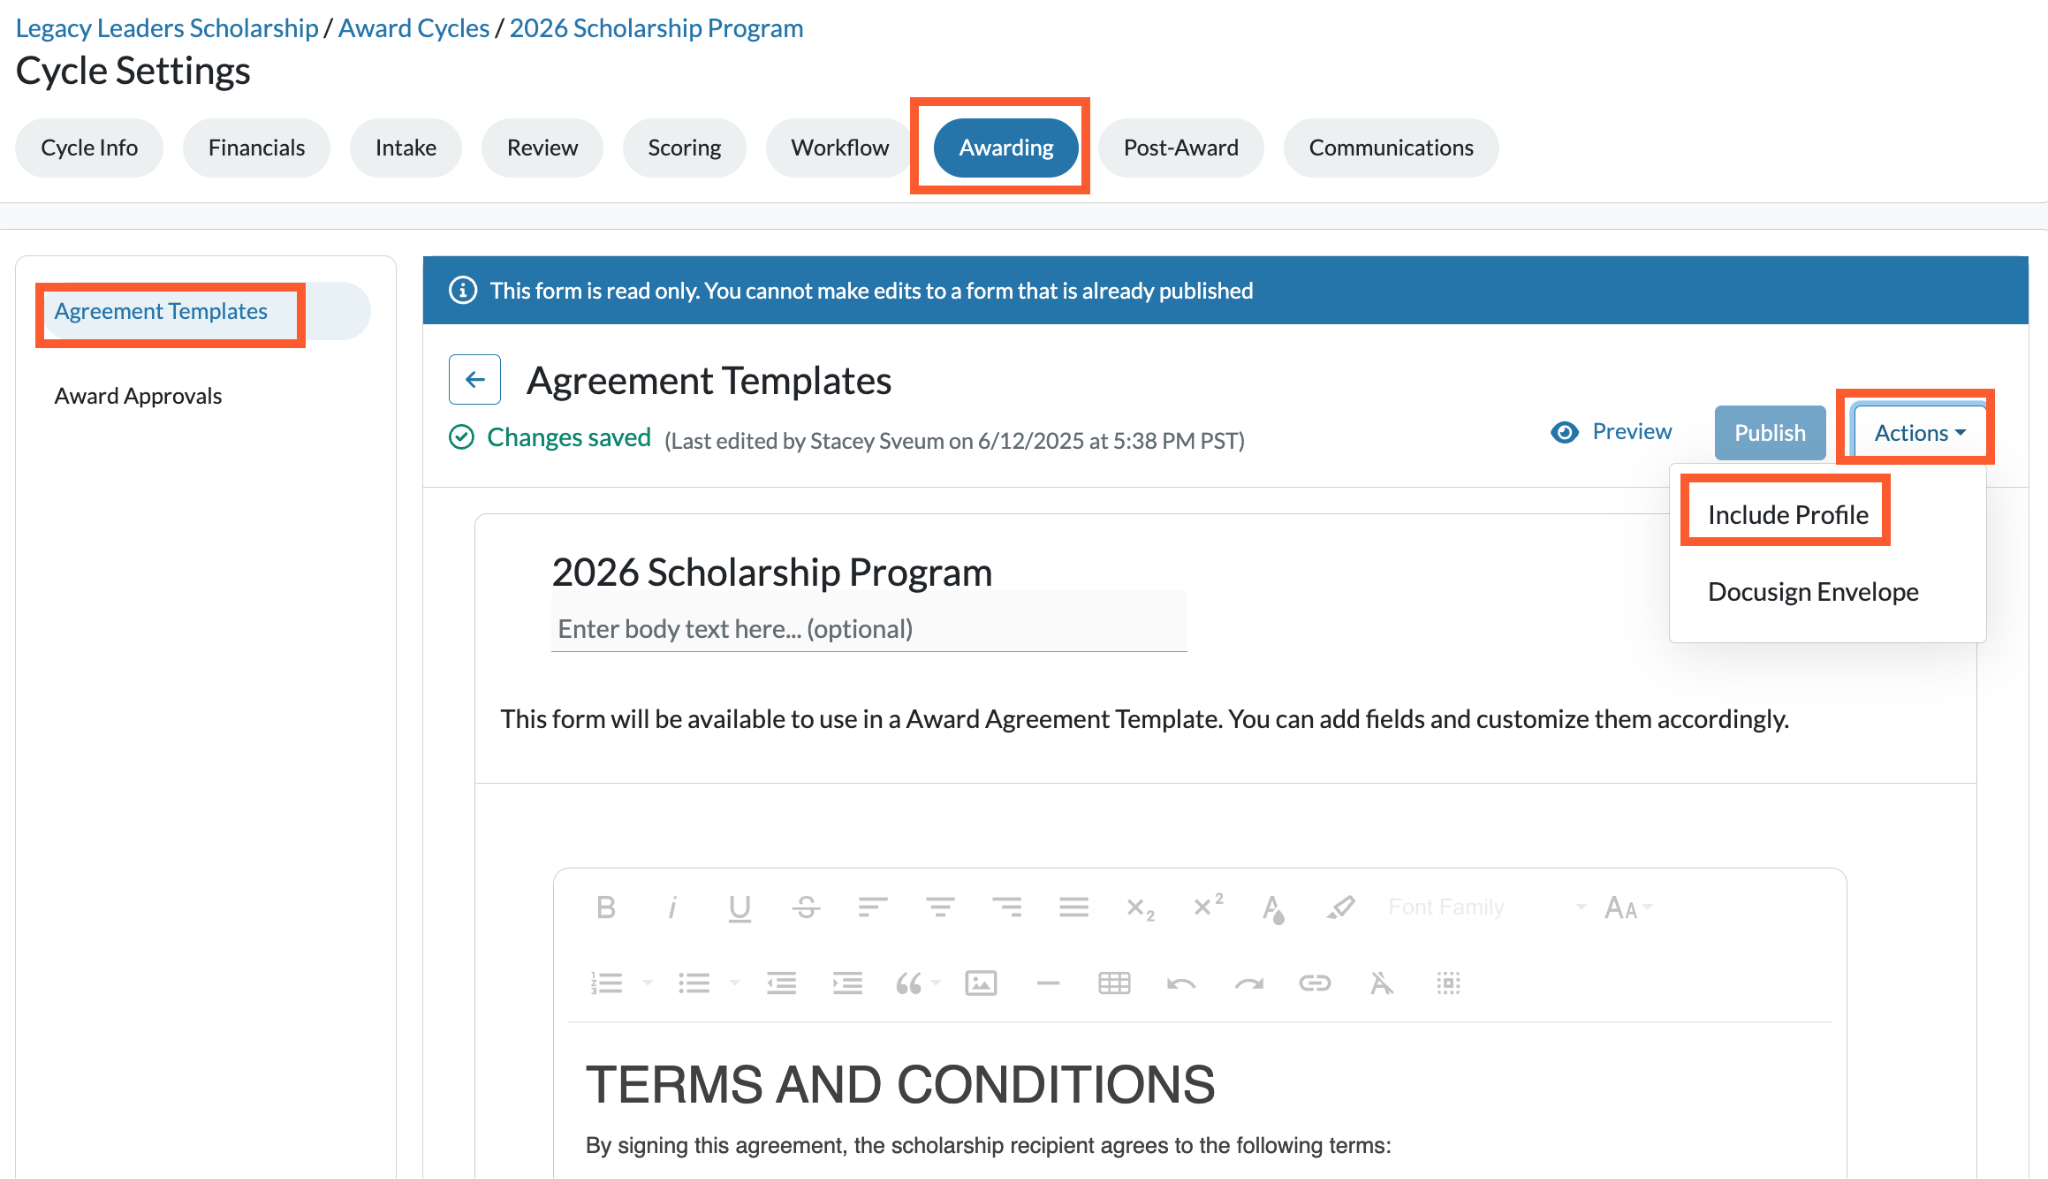2048x1179 pixels.
Task: Switch to the Post-Award tab
Action: (x=1180, y=148)
